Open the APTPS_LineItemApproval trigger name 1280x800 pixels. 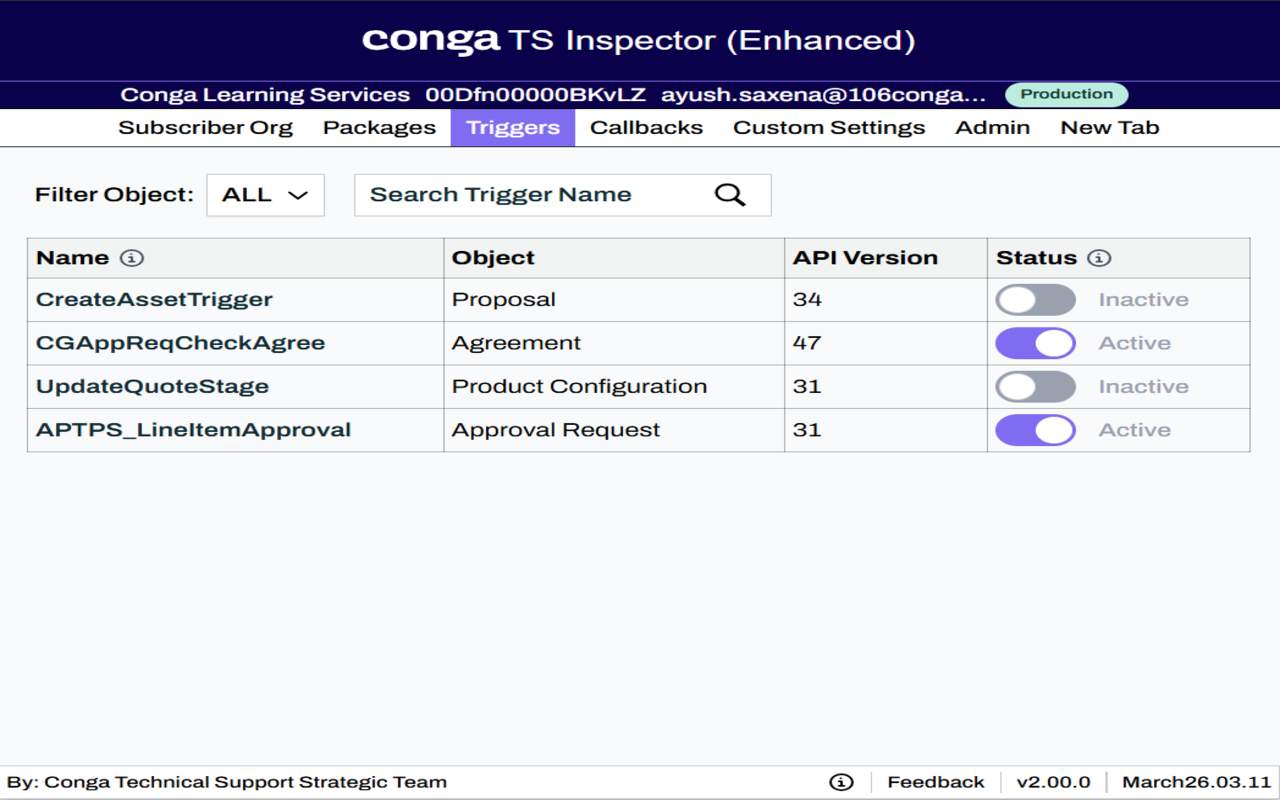(194, 430)
